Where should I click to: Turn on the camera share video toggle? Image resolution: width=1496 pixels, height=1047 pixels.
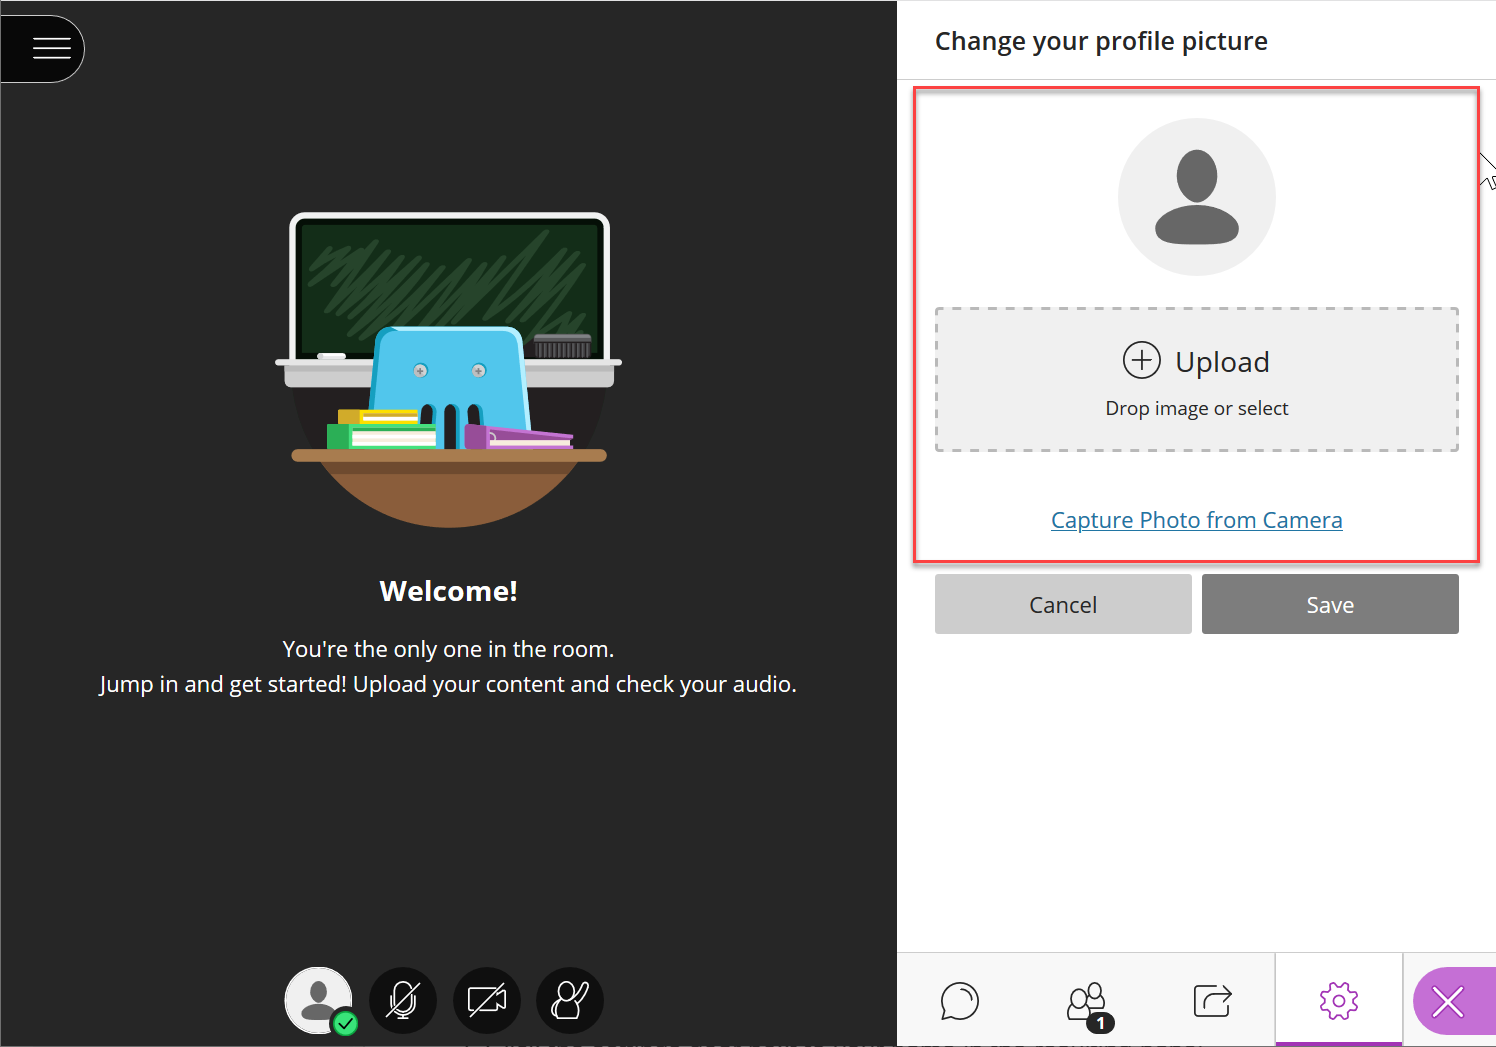tap(487, 1000)
